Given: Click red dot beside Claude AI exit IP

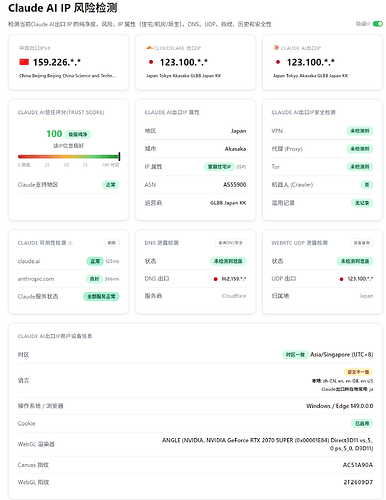Looking at the screenshot, I should point(278,62).
